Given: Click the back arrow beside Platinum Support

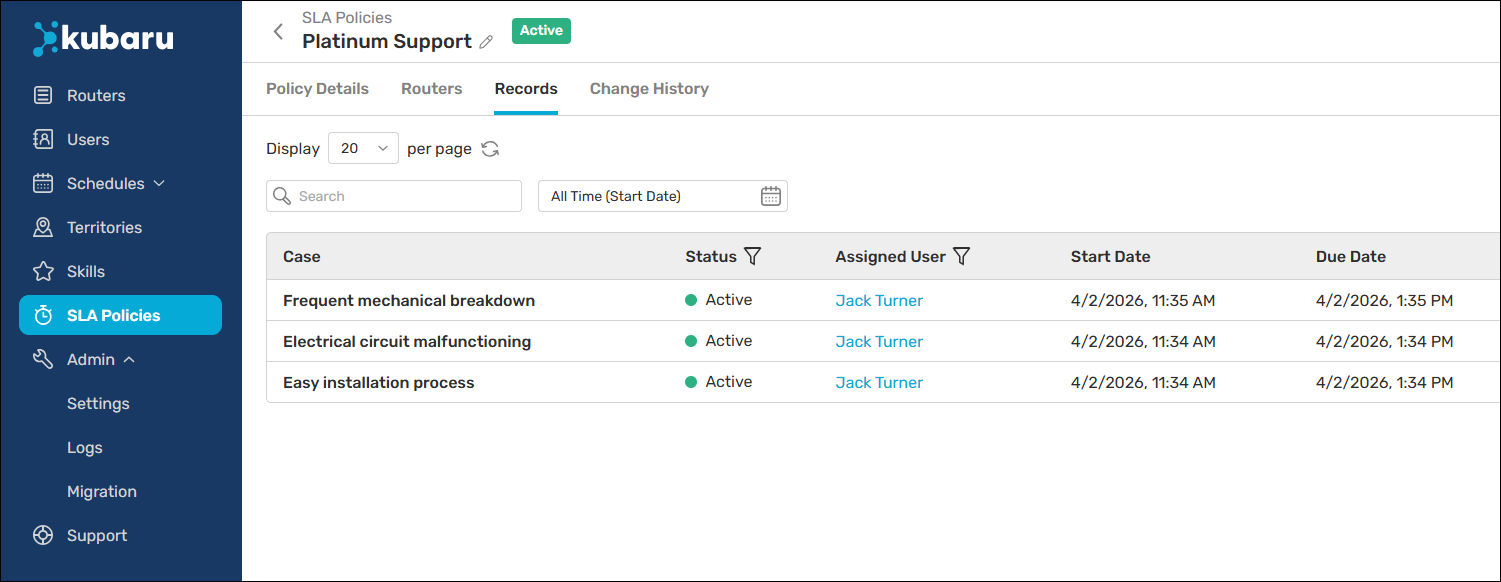Looking at the screenshot, I should (279, 32).
